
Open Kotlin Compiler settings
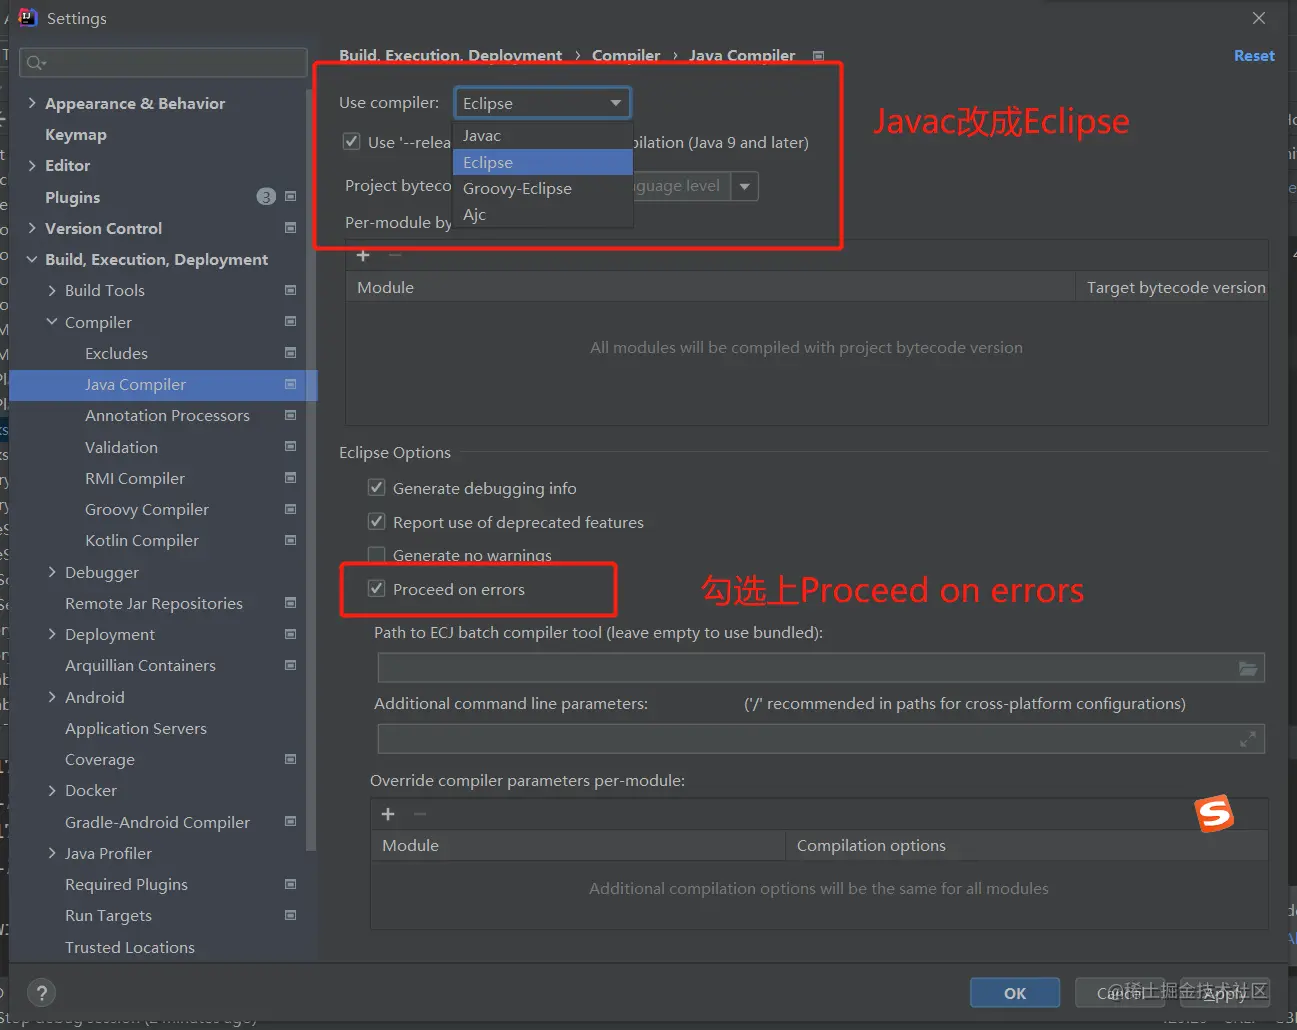142,541
